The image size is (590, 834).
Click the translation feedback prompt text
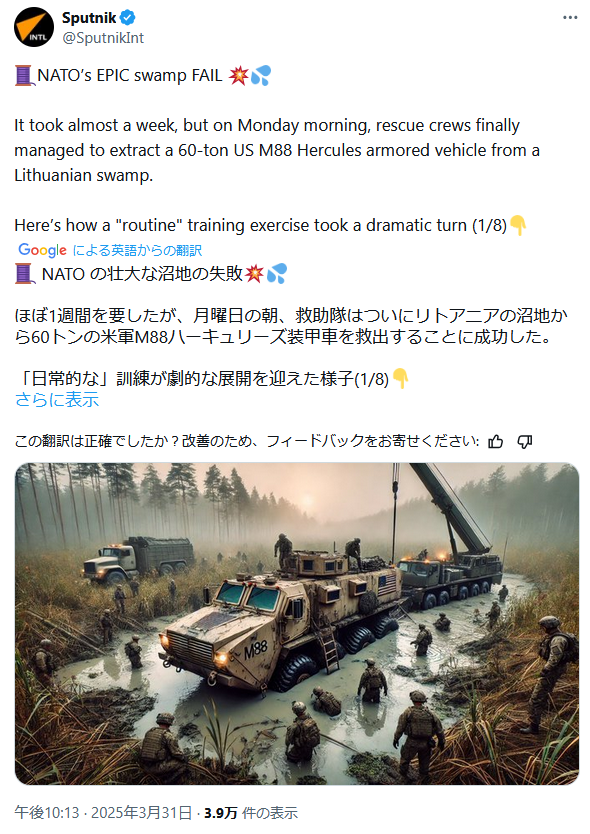click(247, 441)
